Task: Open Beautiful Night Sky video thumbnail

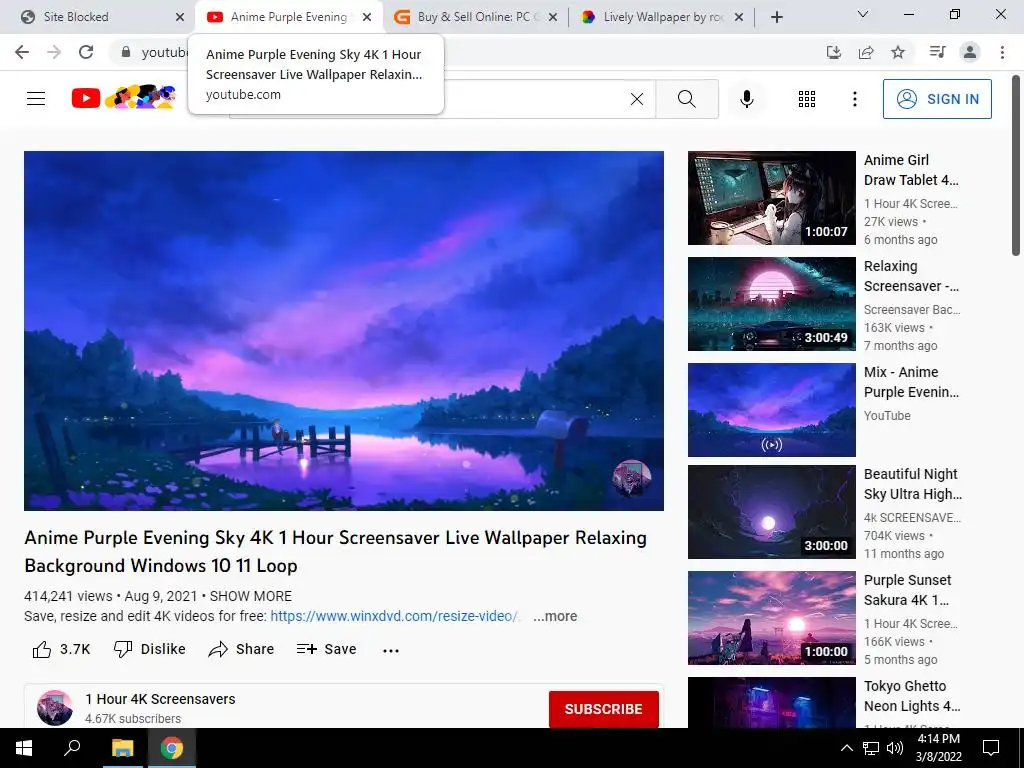Action: pyautogui.click(x=771, y=512)
